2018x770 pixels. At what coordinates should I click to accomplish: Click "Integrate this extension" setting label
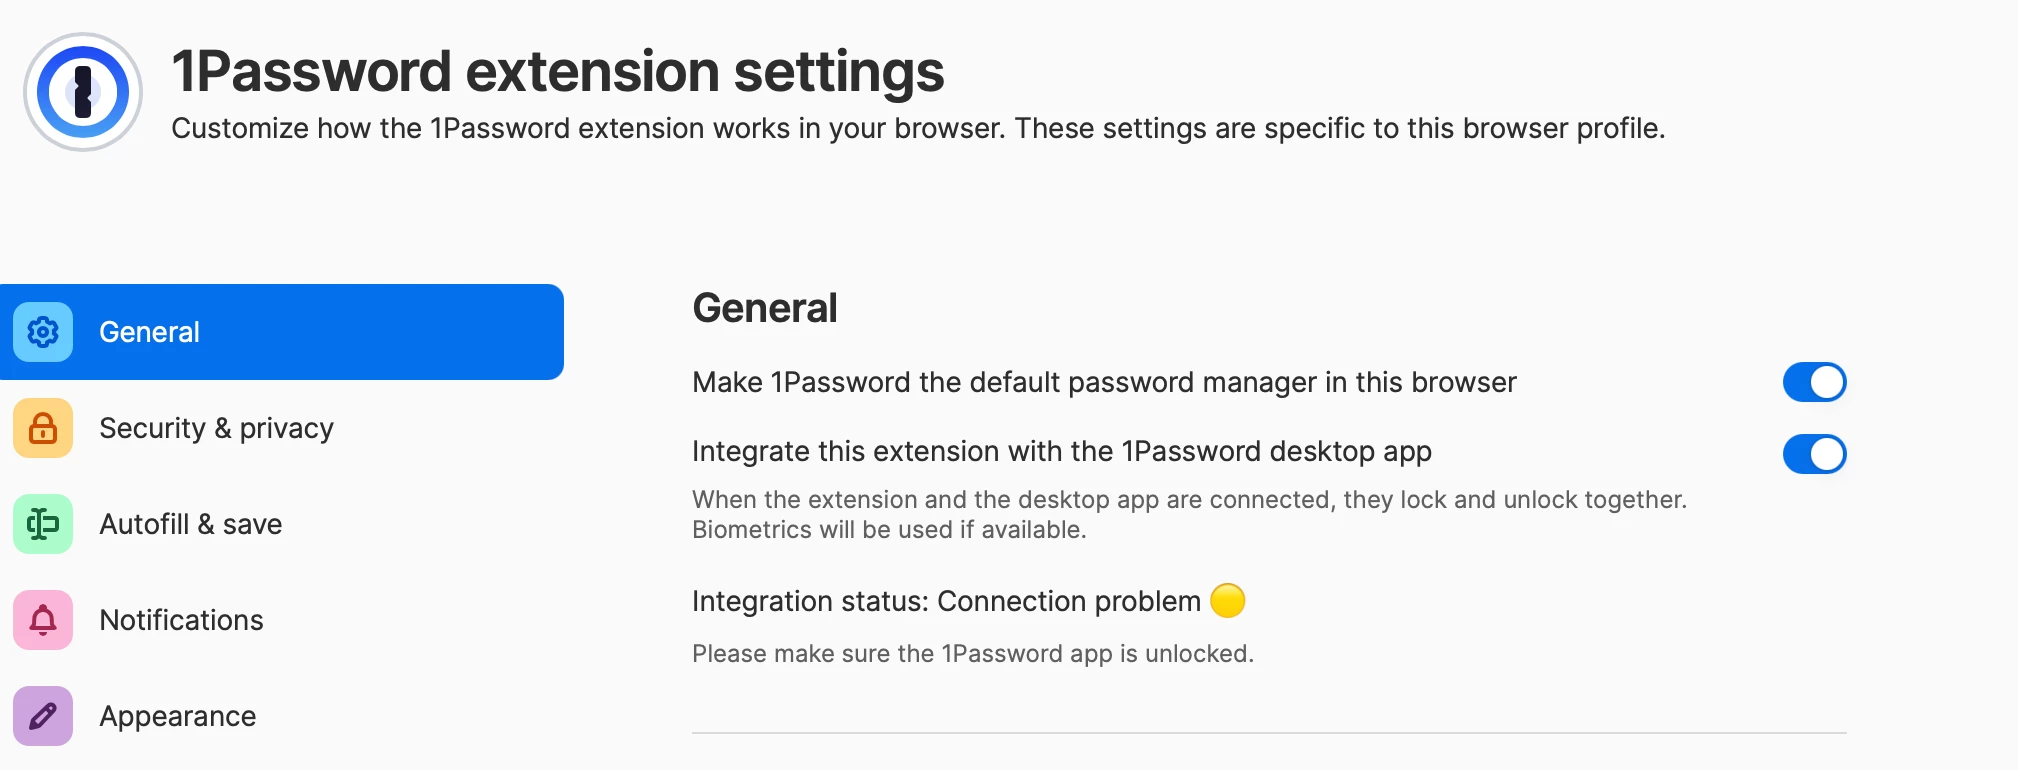coord(1062,451)
